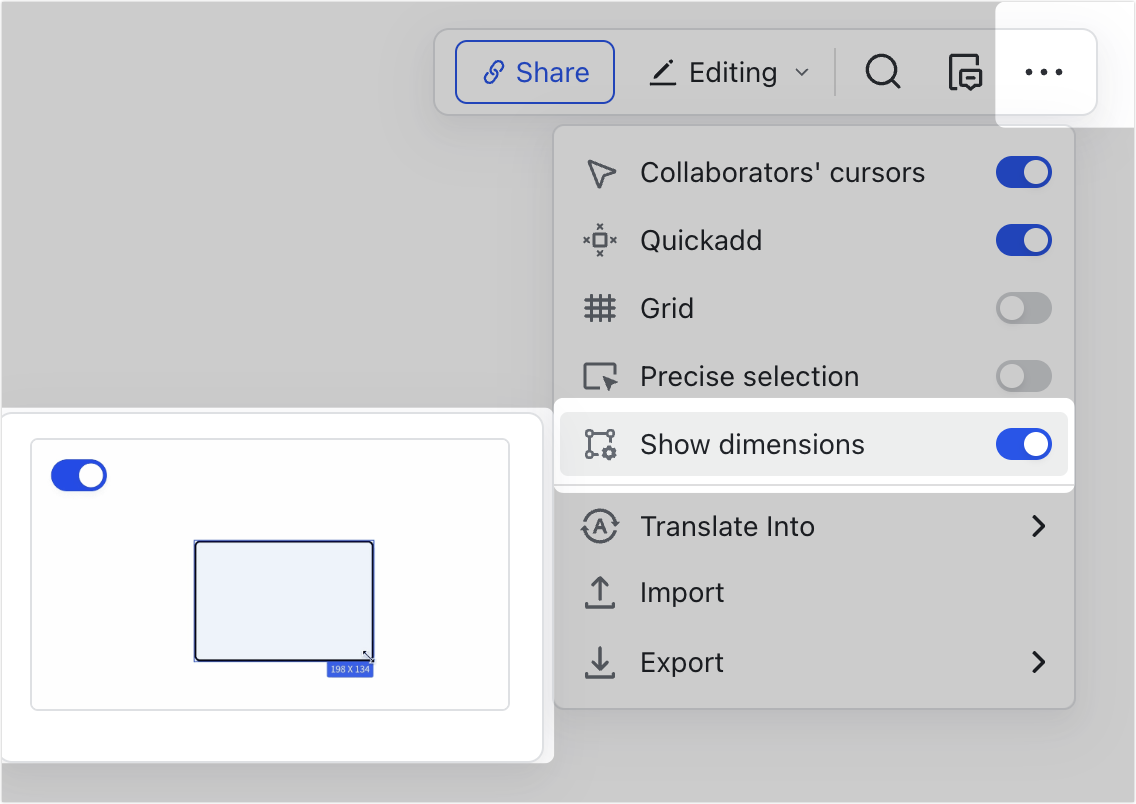This screenshot has height=804, width=1136.
Task: Expand the Export submenu arrow
Action: pyautogui.click(x=1038, y=662)
